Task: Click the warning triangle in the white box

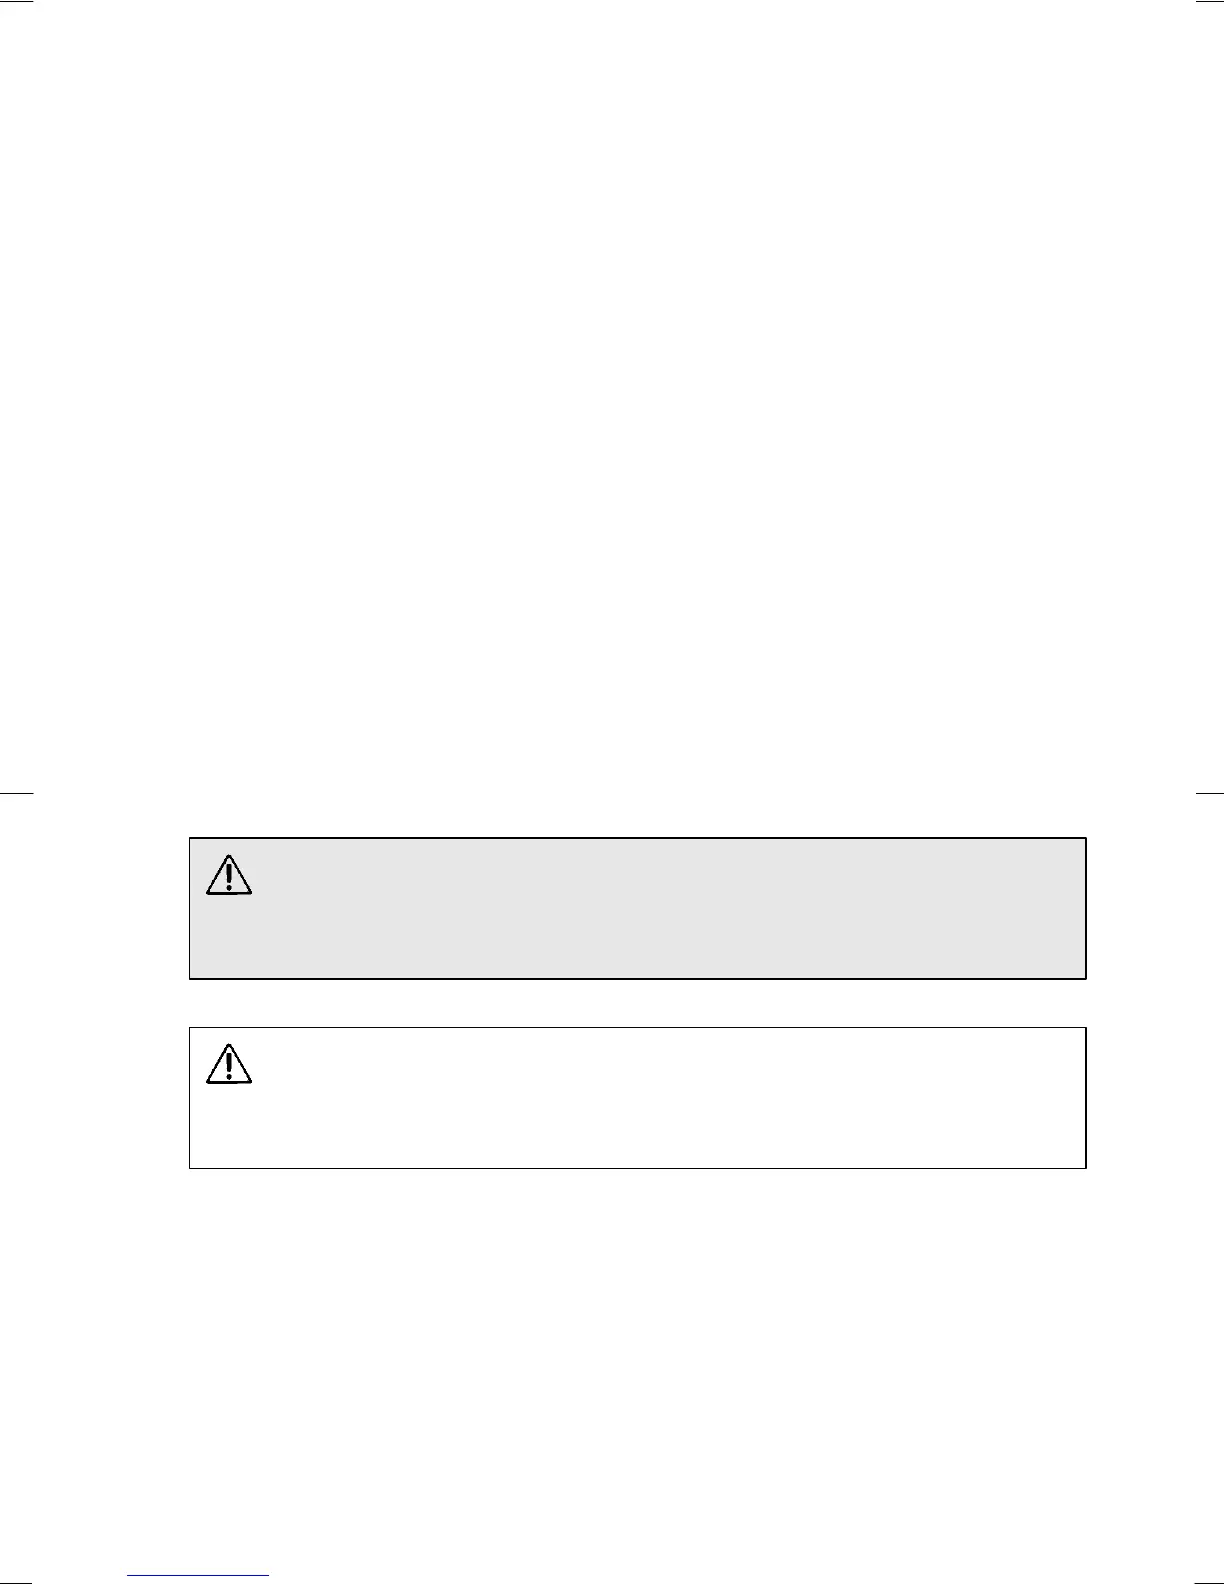Action: click(229, 1064)
